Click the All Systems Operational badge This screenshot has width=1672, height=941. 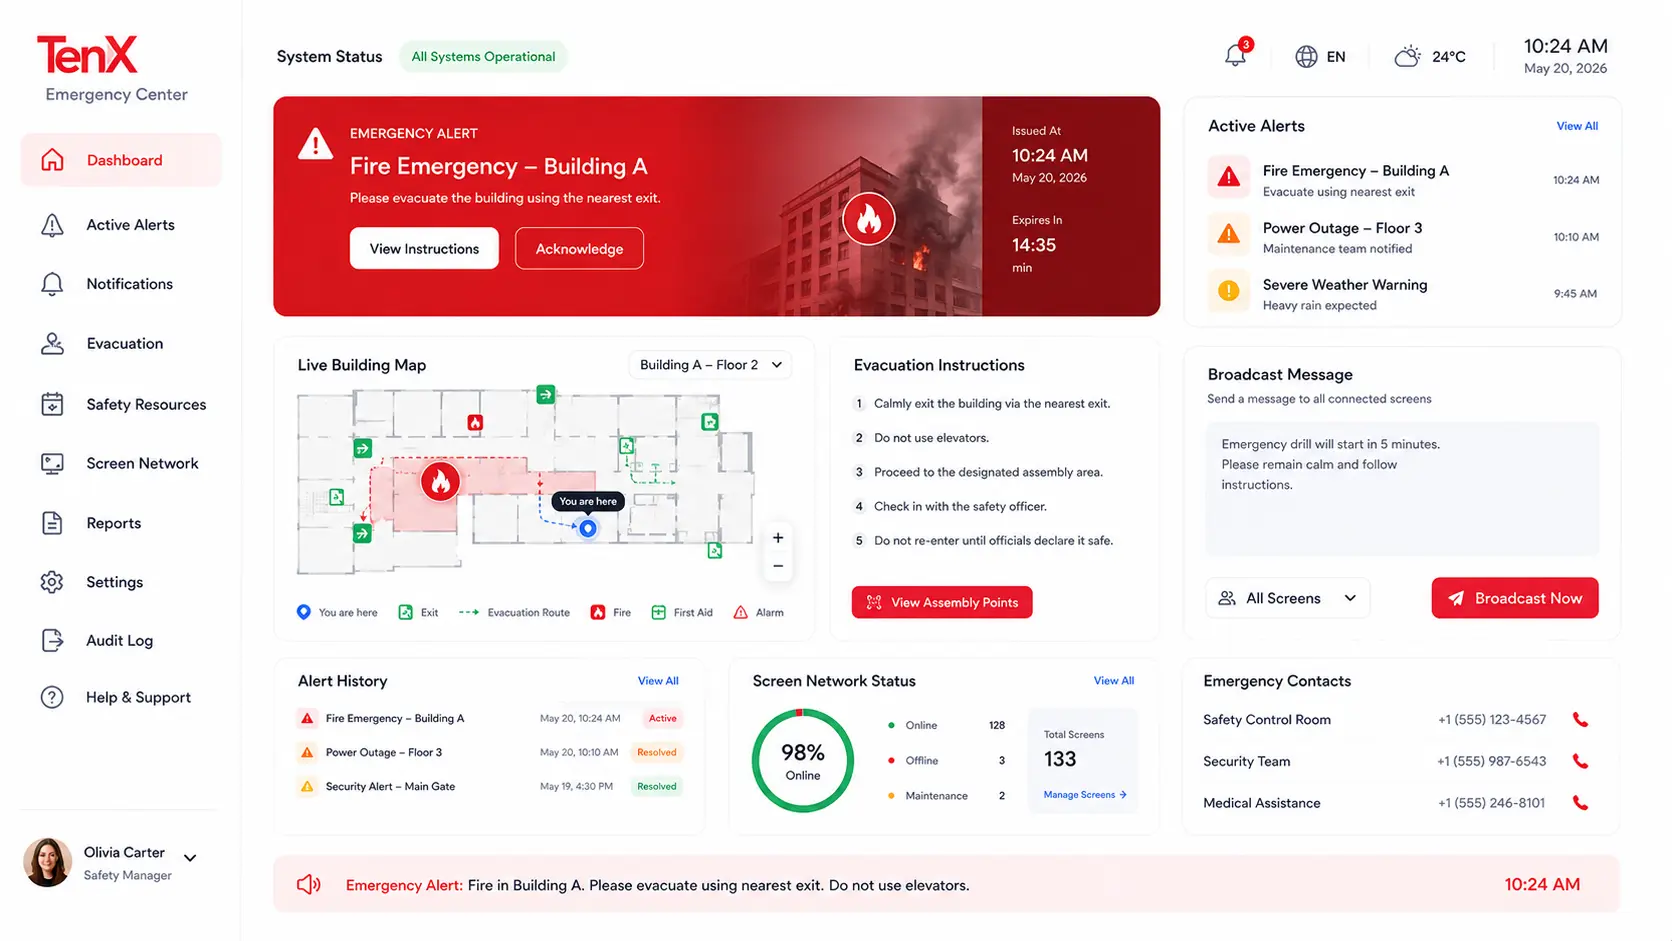tap(483, 57)
